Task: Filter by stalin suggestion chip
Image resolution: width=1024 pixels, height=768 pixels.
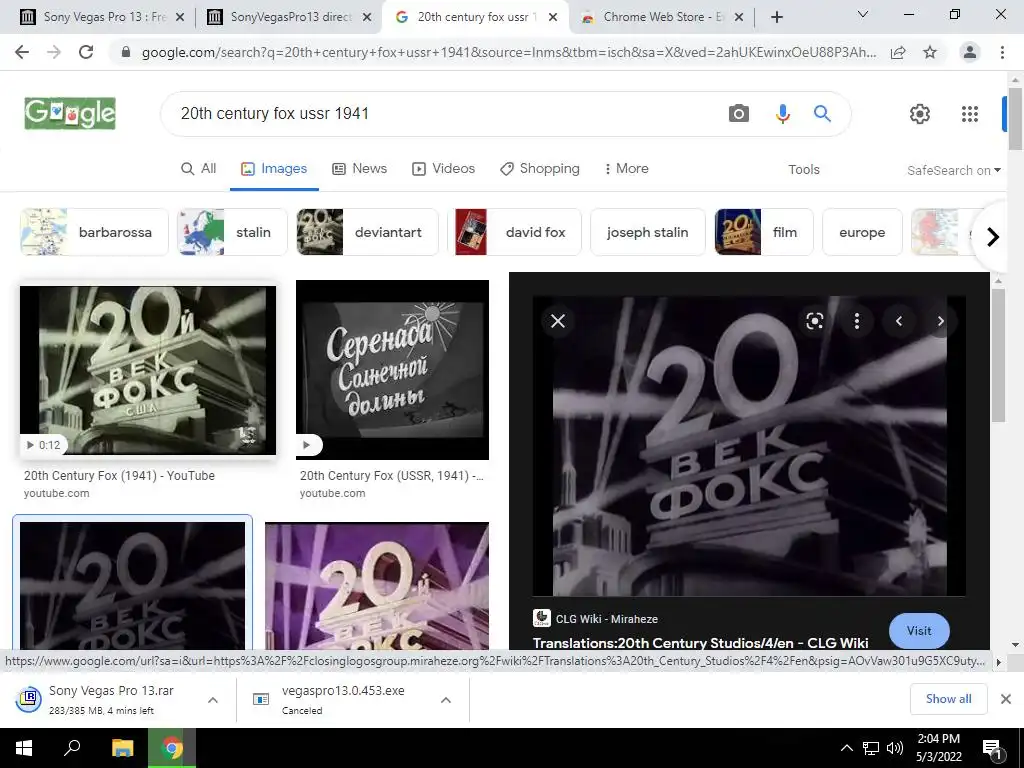Action: point(232,232)
